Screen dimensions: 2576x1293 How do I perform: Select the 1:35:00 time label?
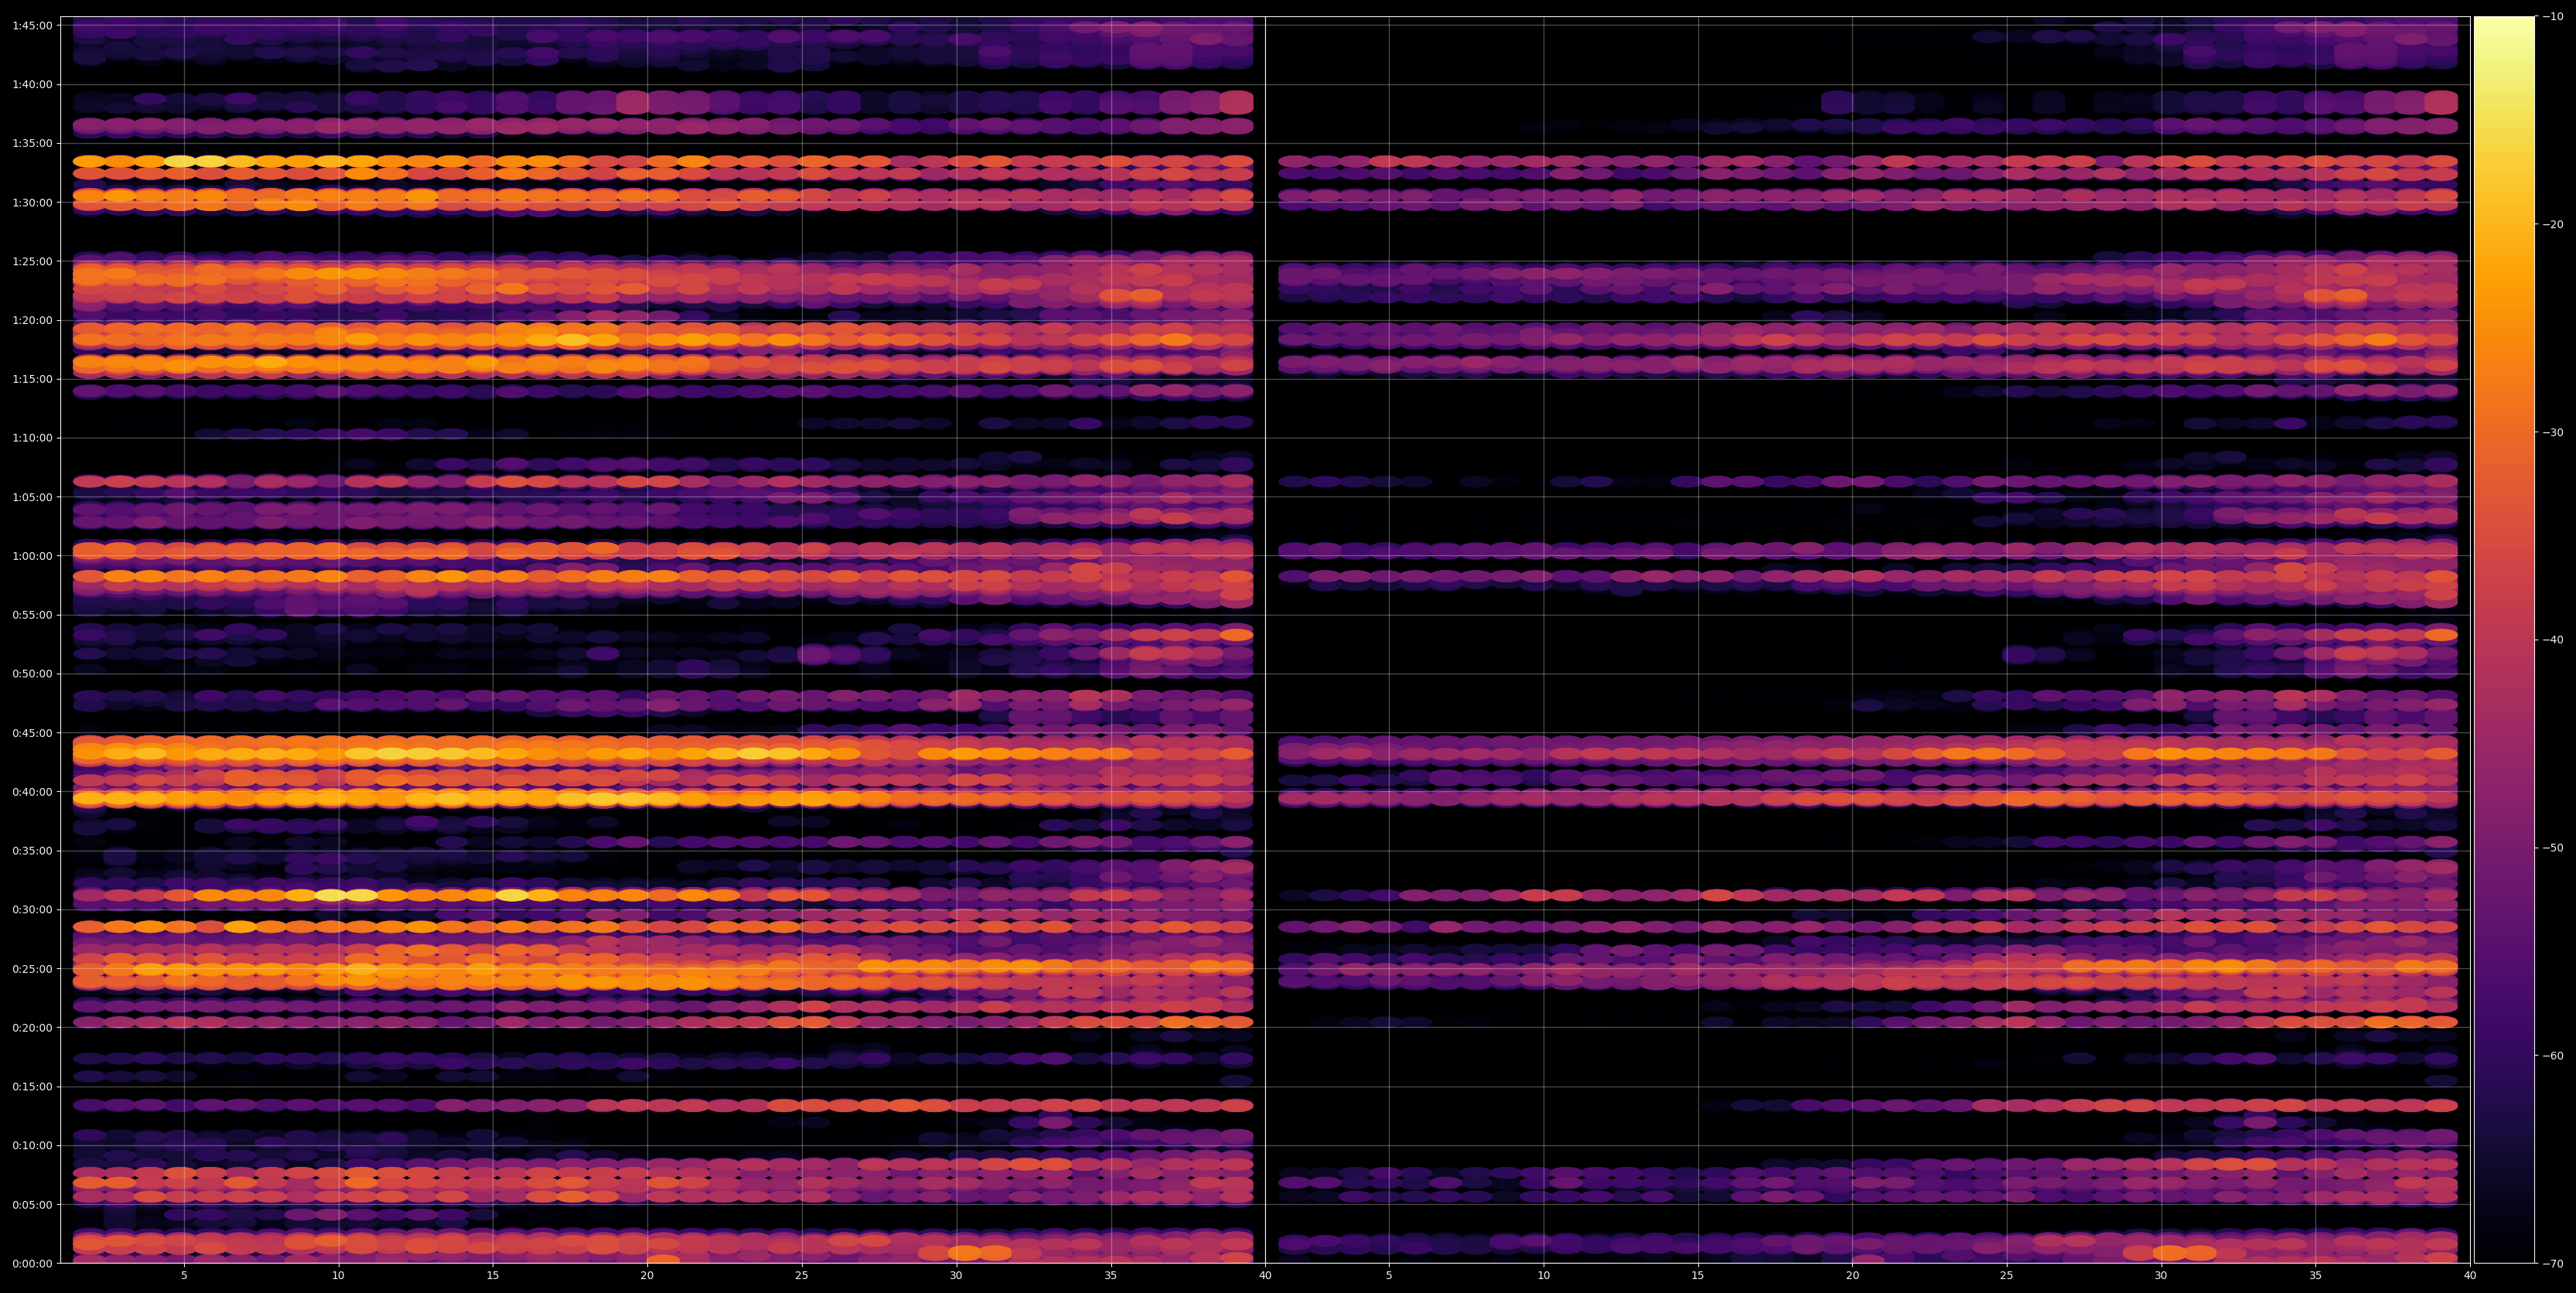(x=32, y=143)
